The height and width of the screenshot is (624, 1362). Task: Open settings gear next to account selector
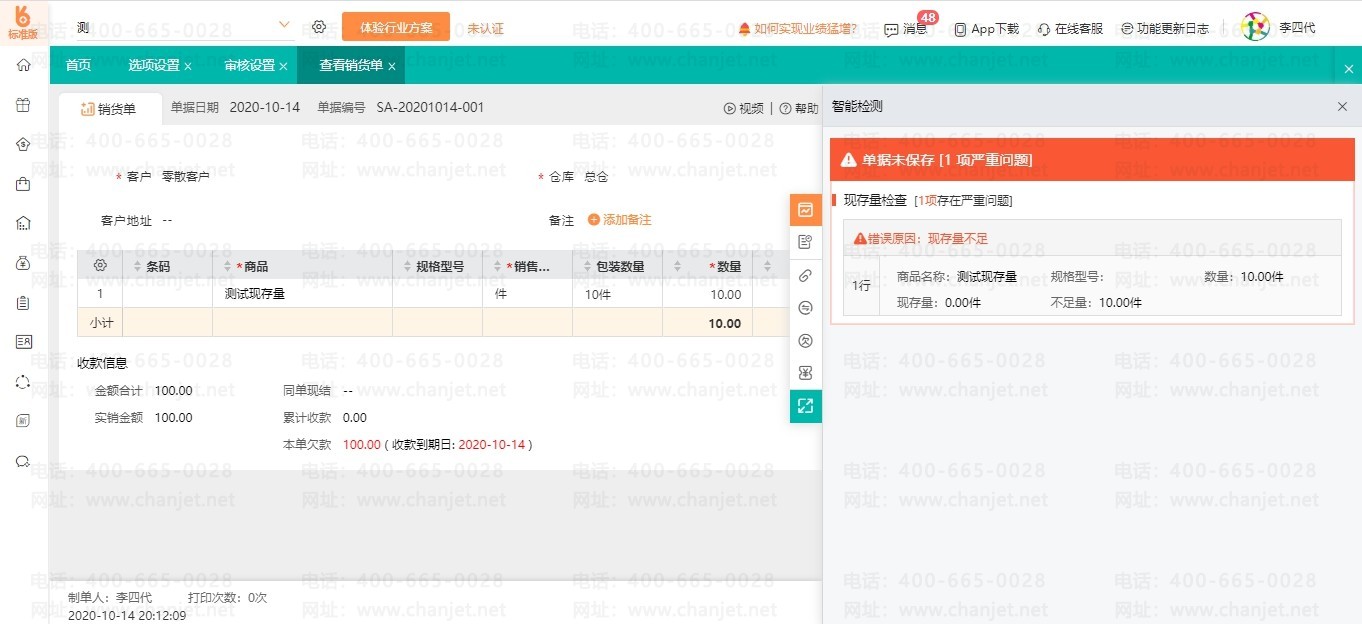pyautogui.click(x=319, y=27)
